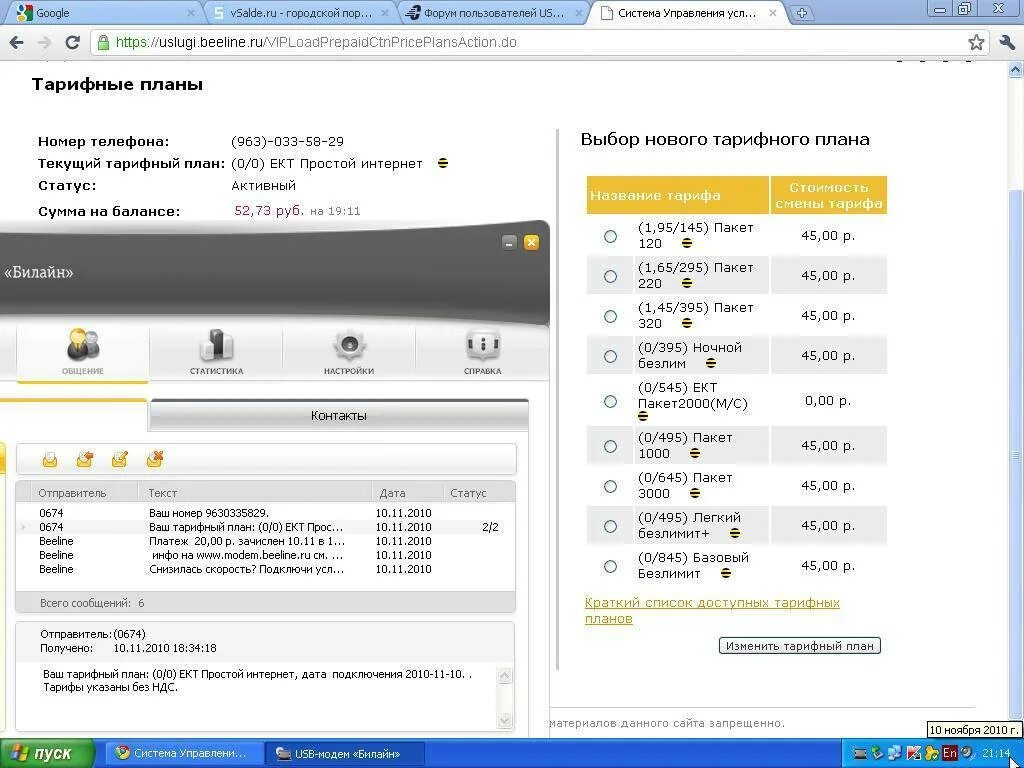Open the browser wrench menu
1024x768 pixels.
pyautogui.click(x=1006, y=43)
